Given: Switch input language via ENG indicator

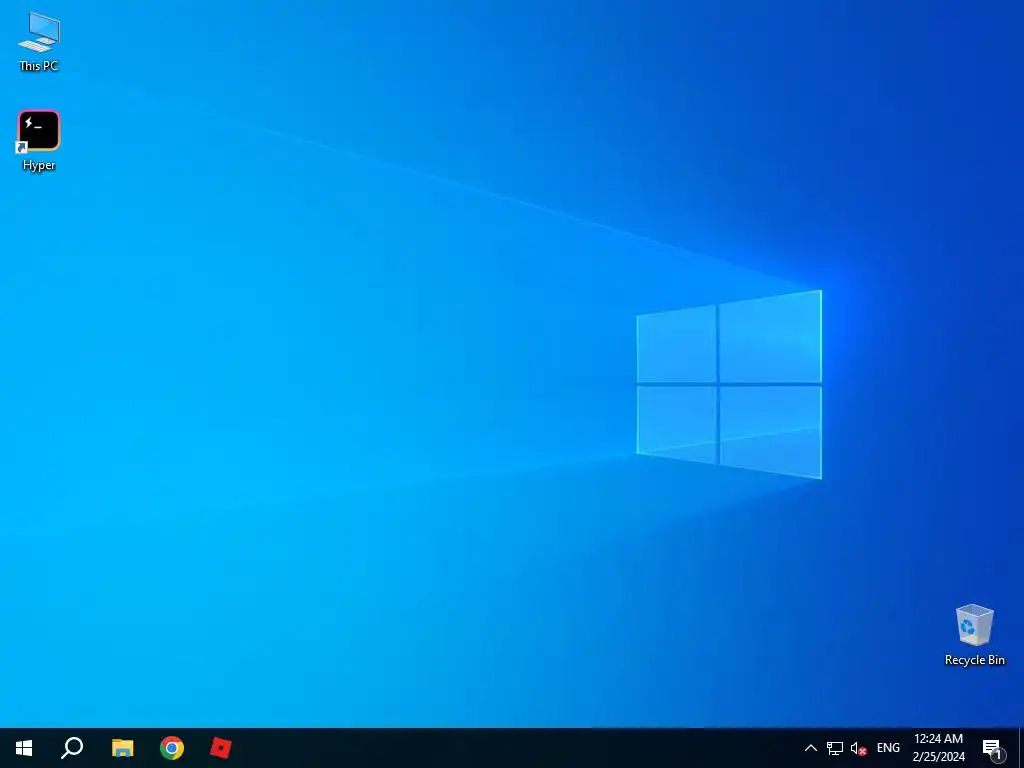Looking at the screenshot, I should [x=888, y=748].
